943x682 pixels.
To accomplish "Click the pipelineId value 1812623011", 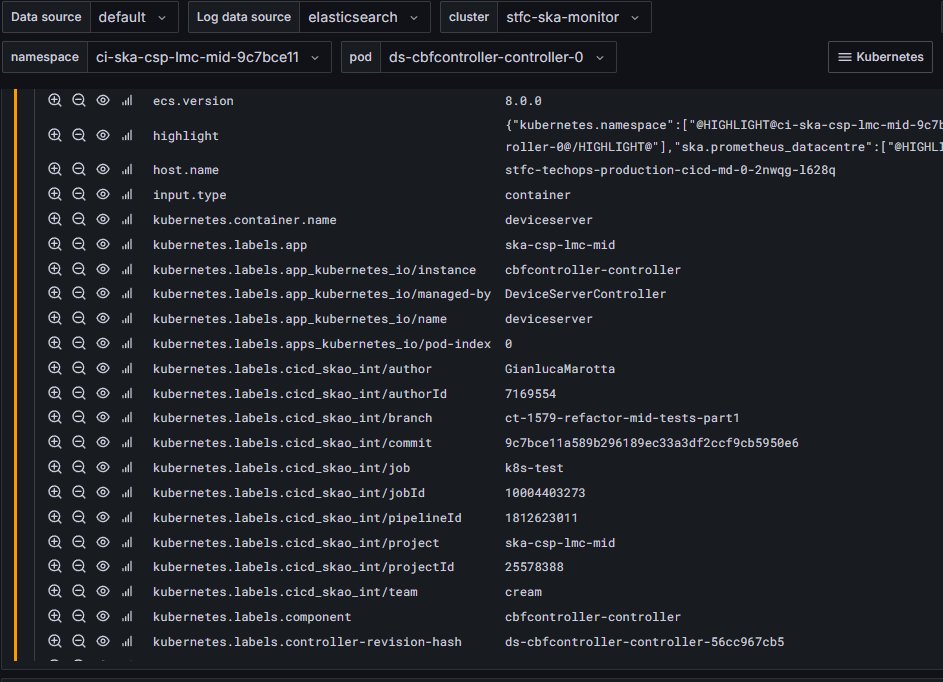I will 541,518.
